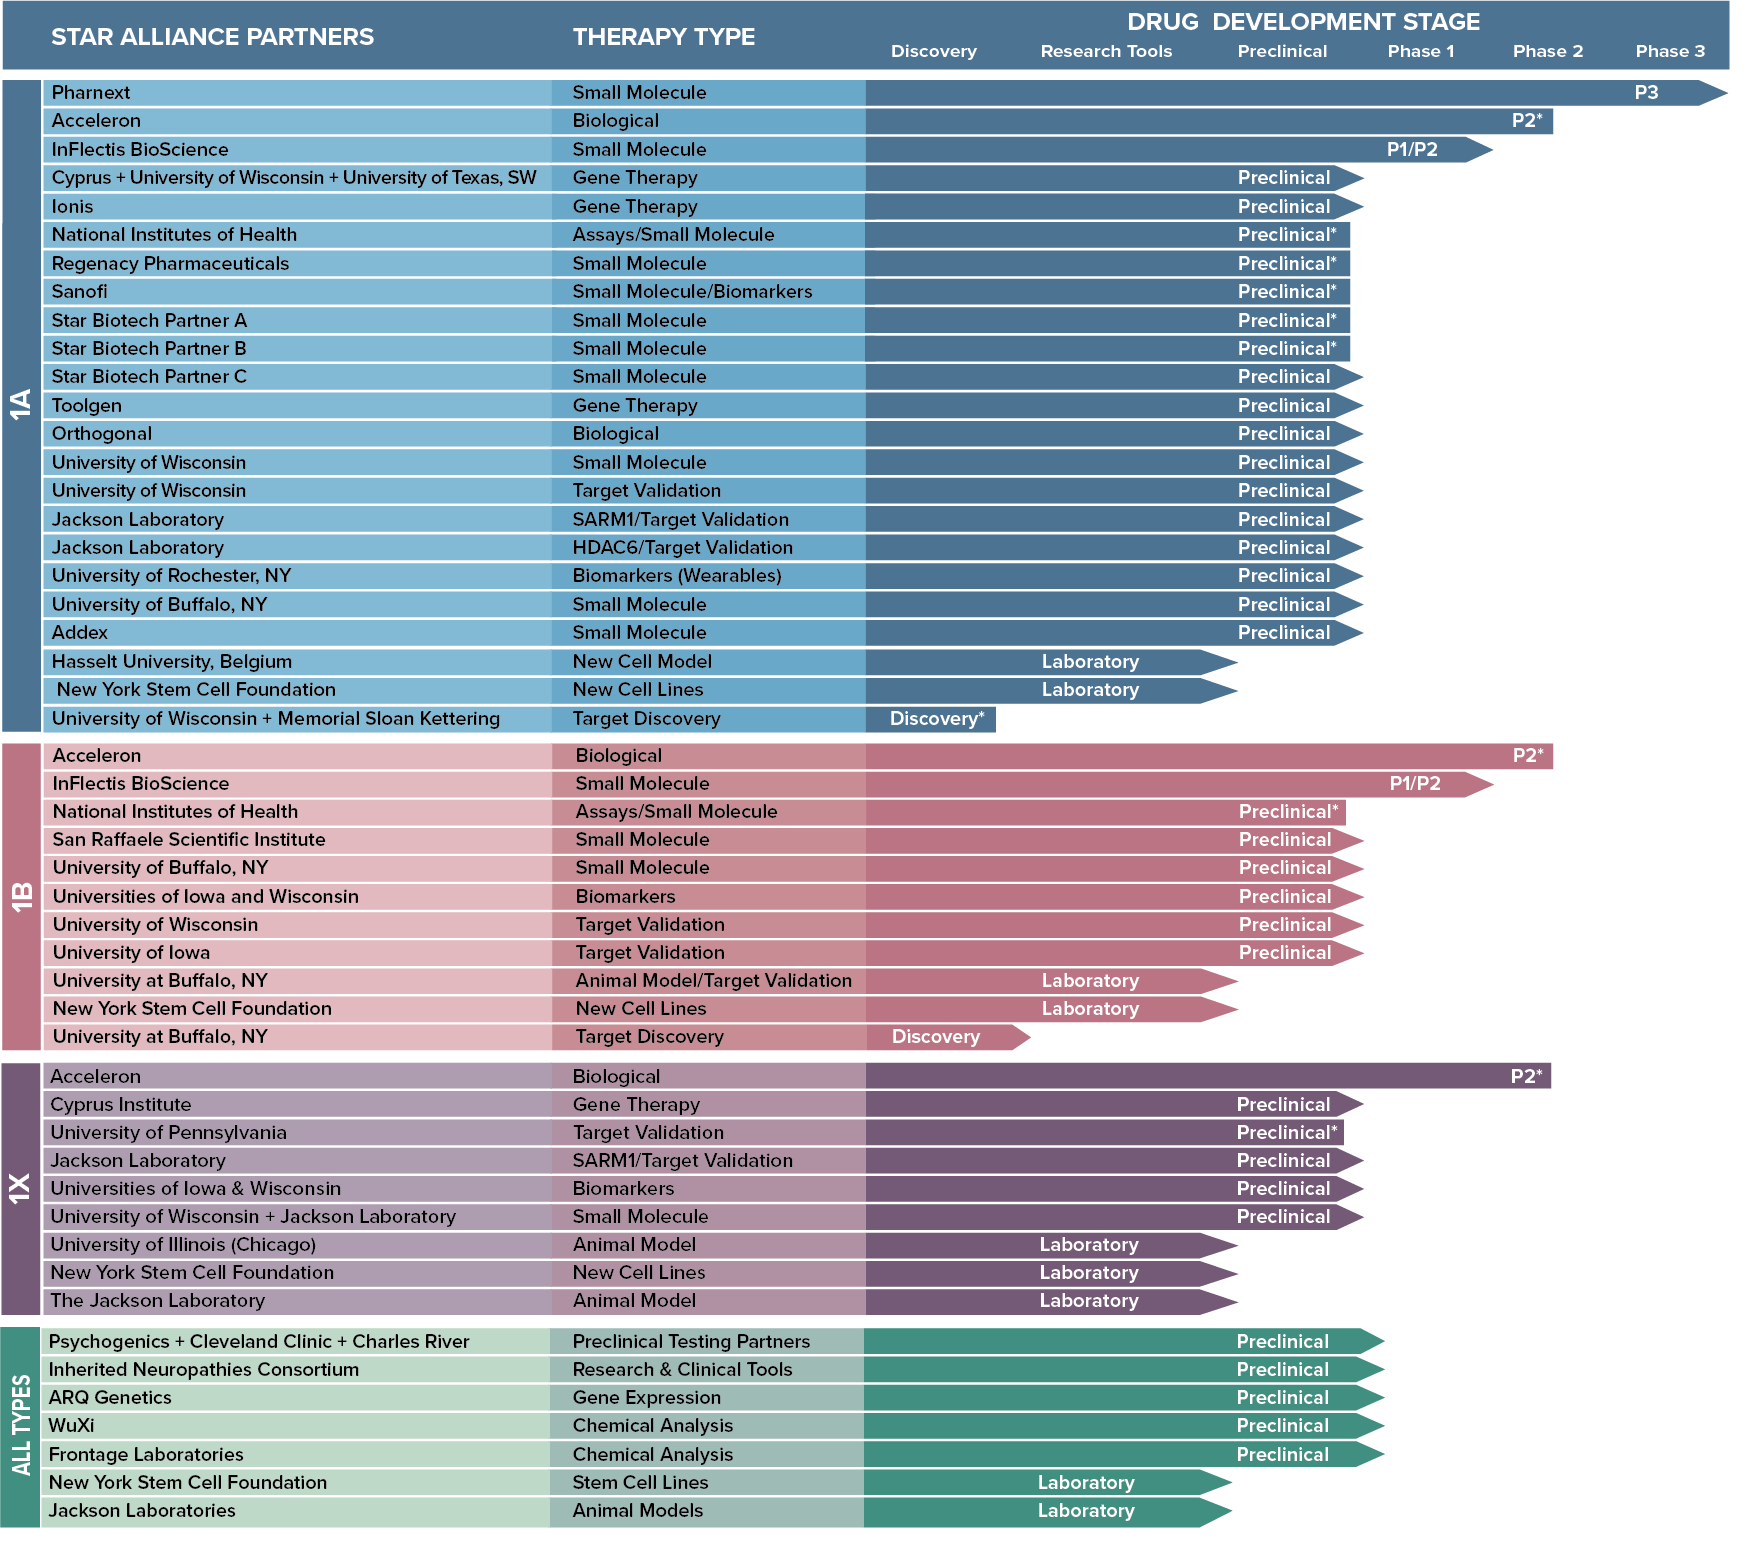This screenshot has height=1562, width=1760.
Task: Select 'San Raffaele Scientific Institute'
Action: pyautogui.click(x=189, y=840)
